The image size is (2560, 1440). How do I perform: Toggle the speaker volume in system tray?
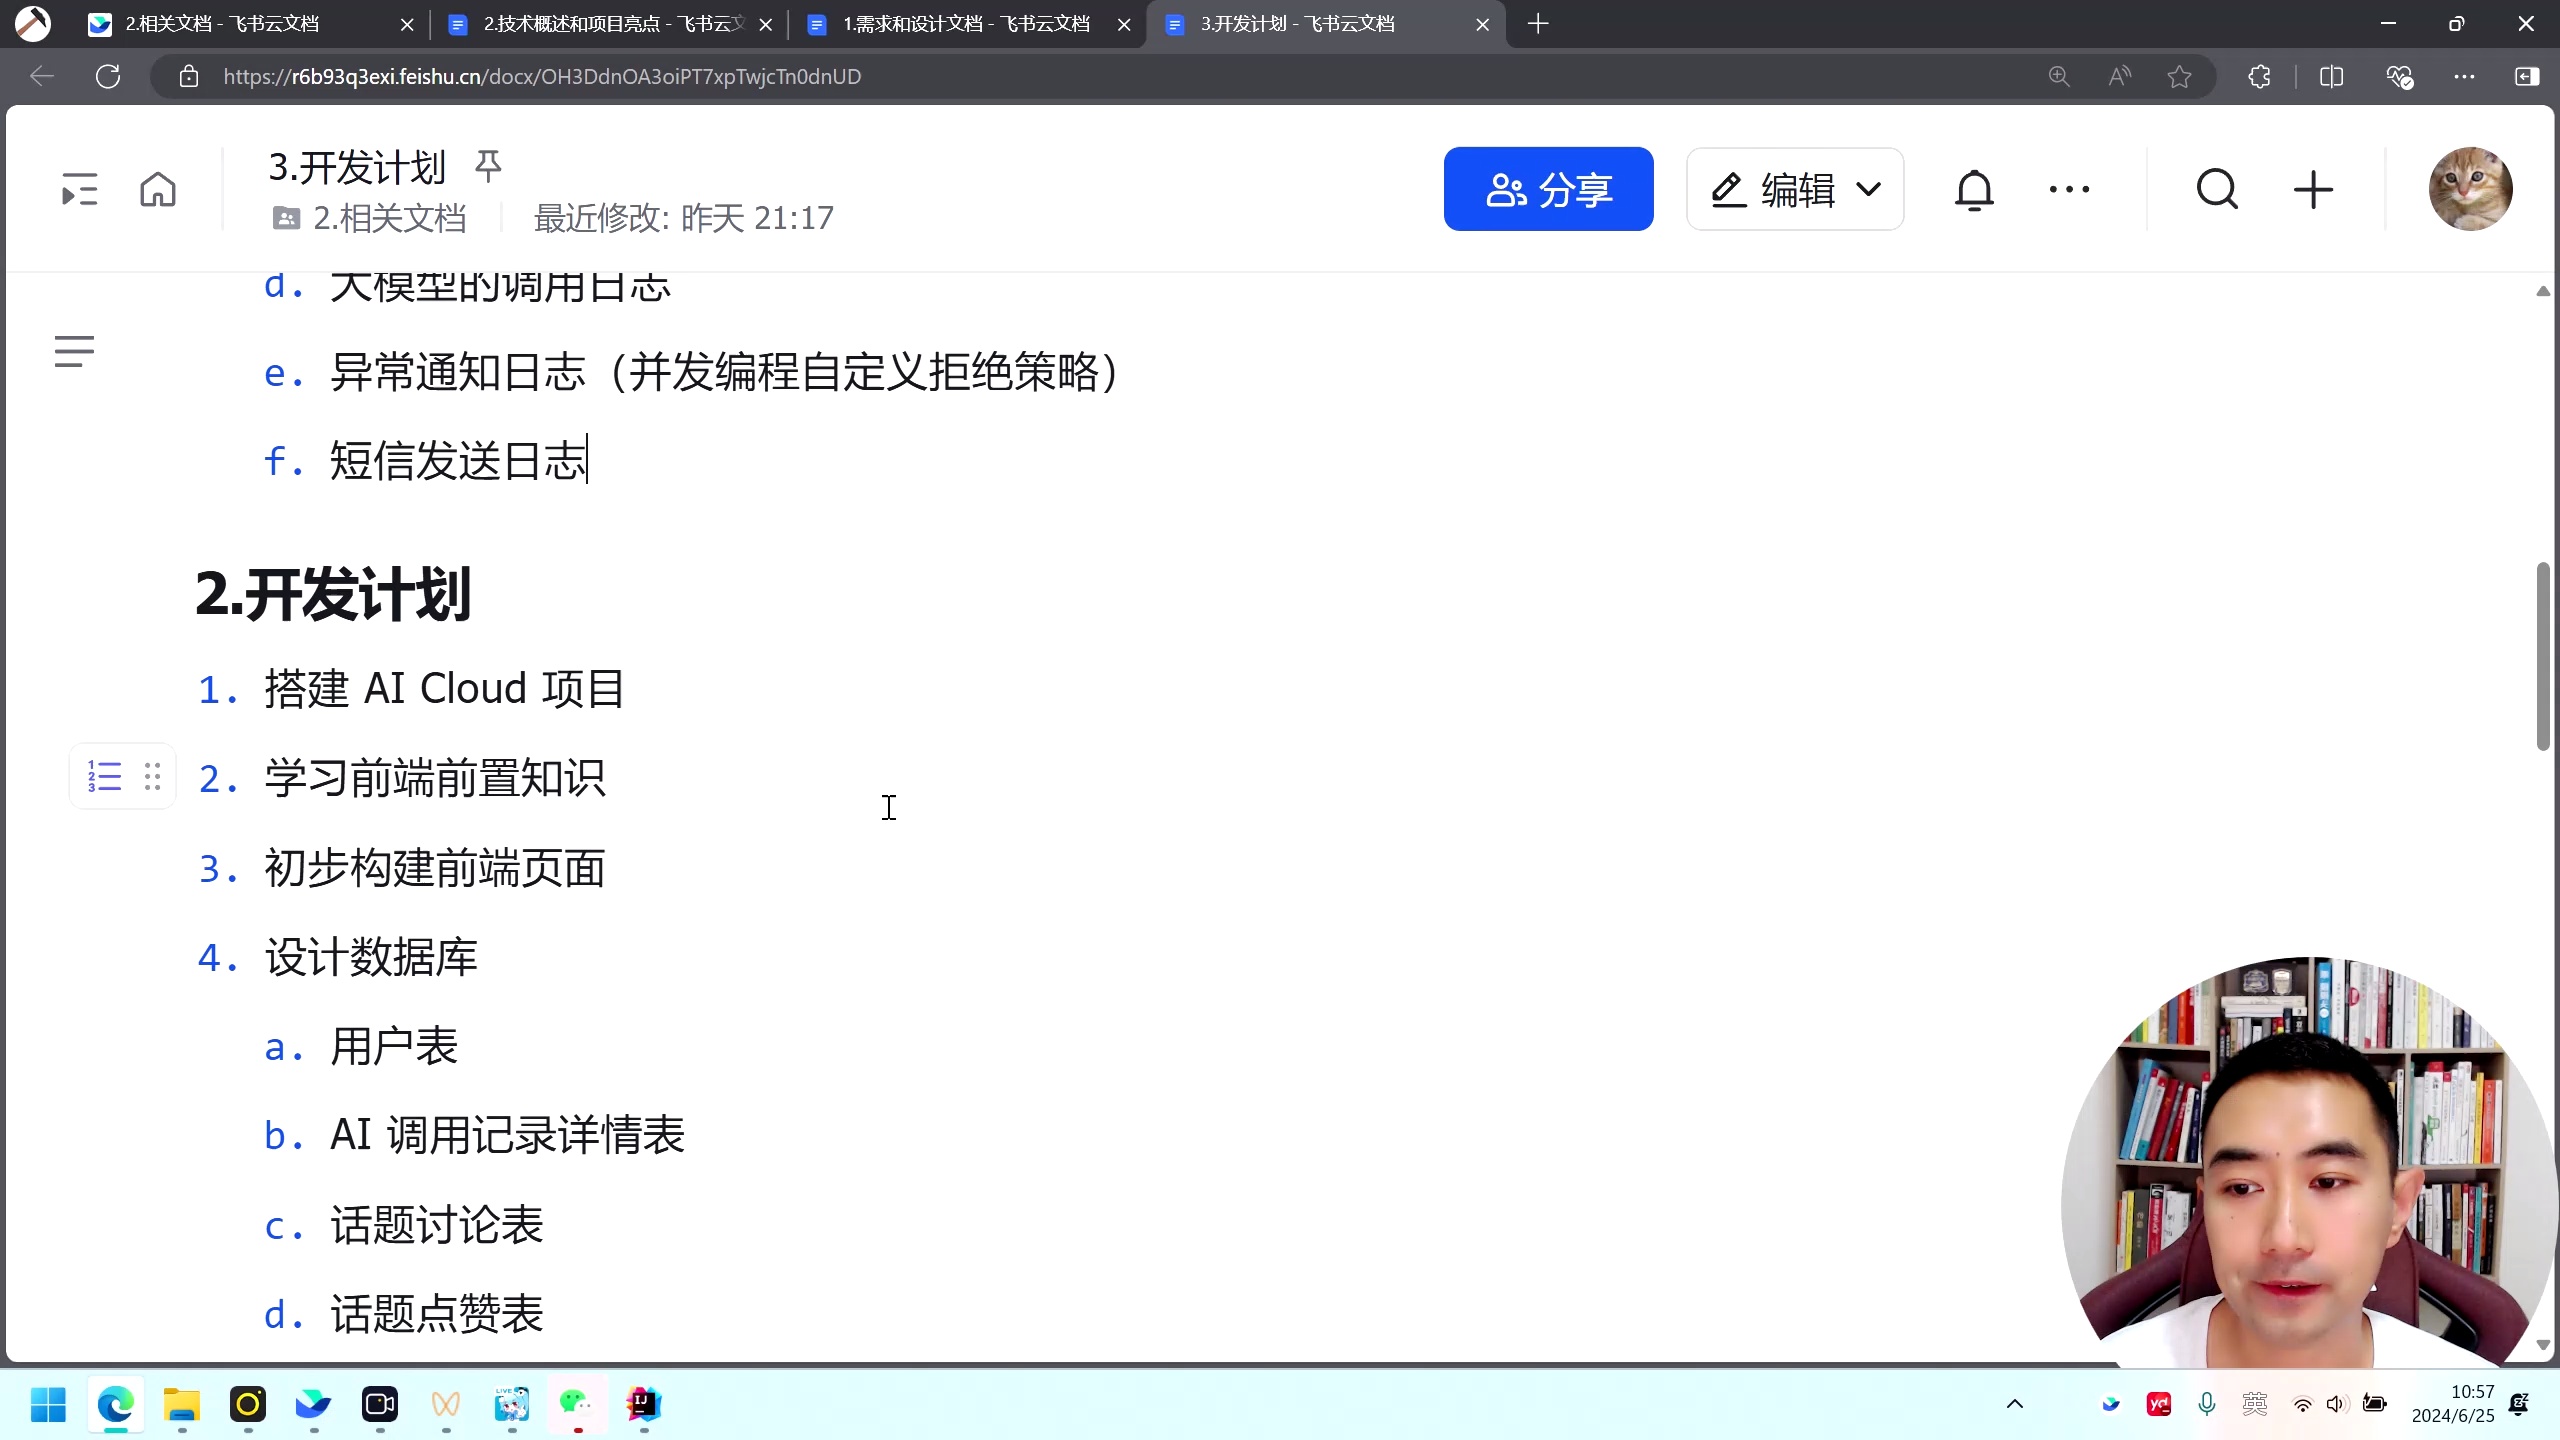(x=2338, y=1404)
